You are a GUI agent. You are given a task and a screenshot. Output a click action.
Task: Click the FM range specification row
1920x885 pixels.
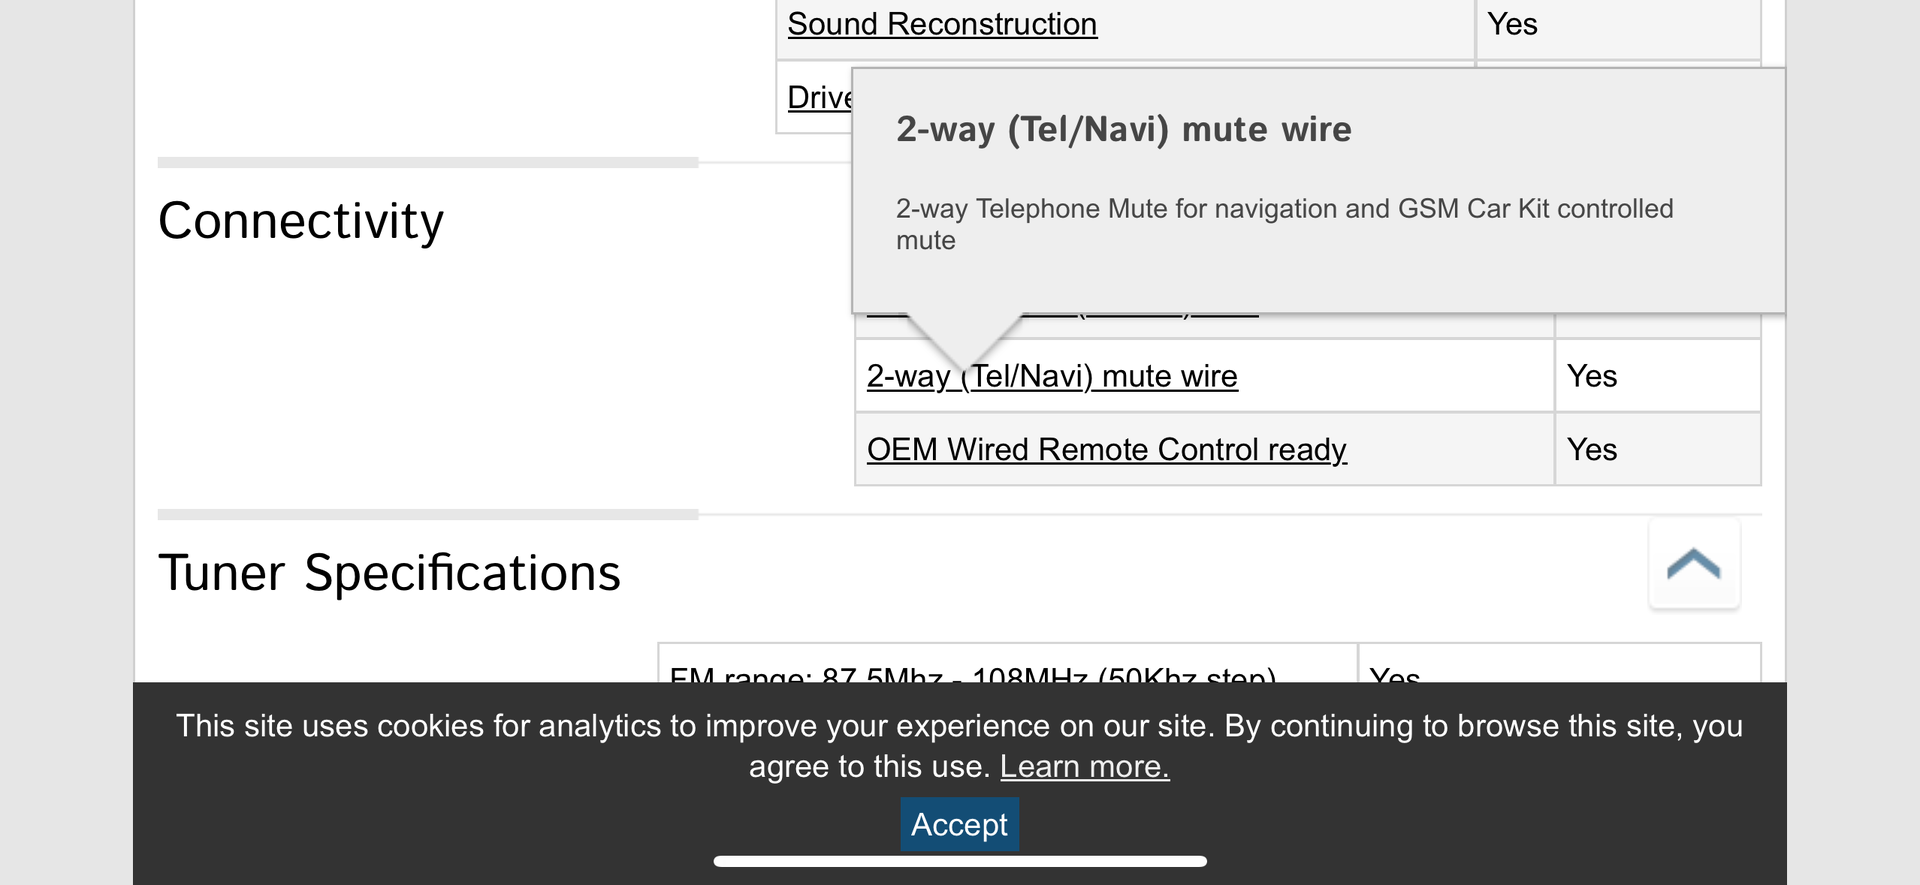[972, 671]
